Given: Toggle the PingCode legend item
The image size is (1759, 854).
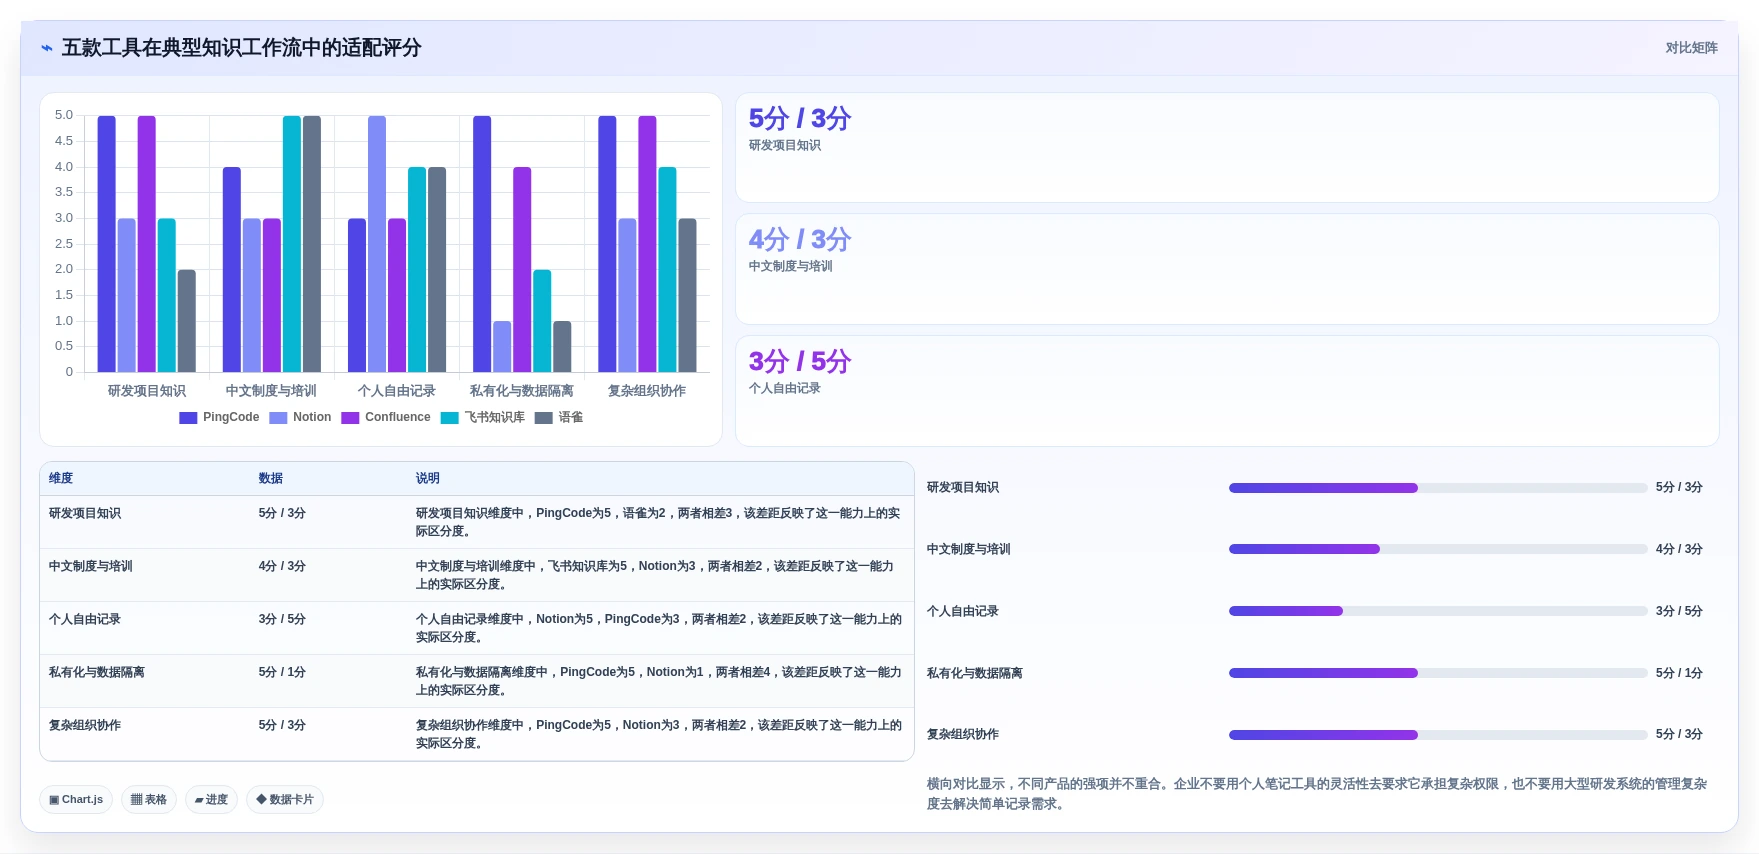Looking at the screenshot, I should tap(219, 417).
